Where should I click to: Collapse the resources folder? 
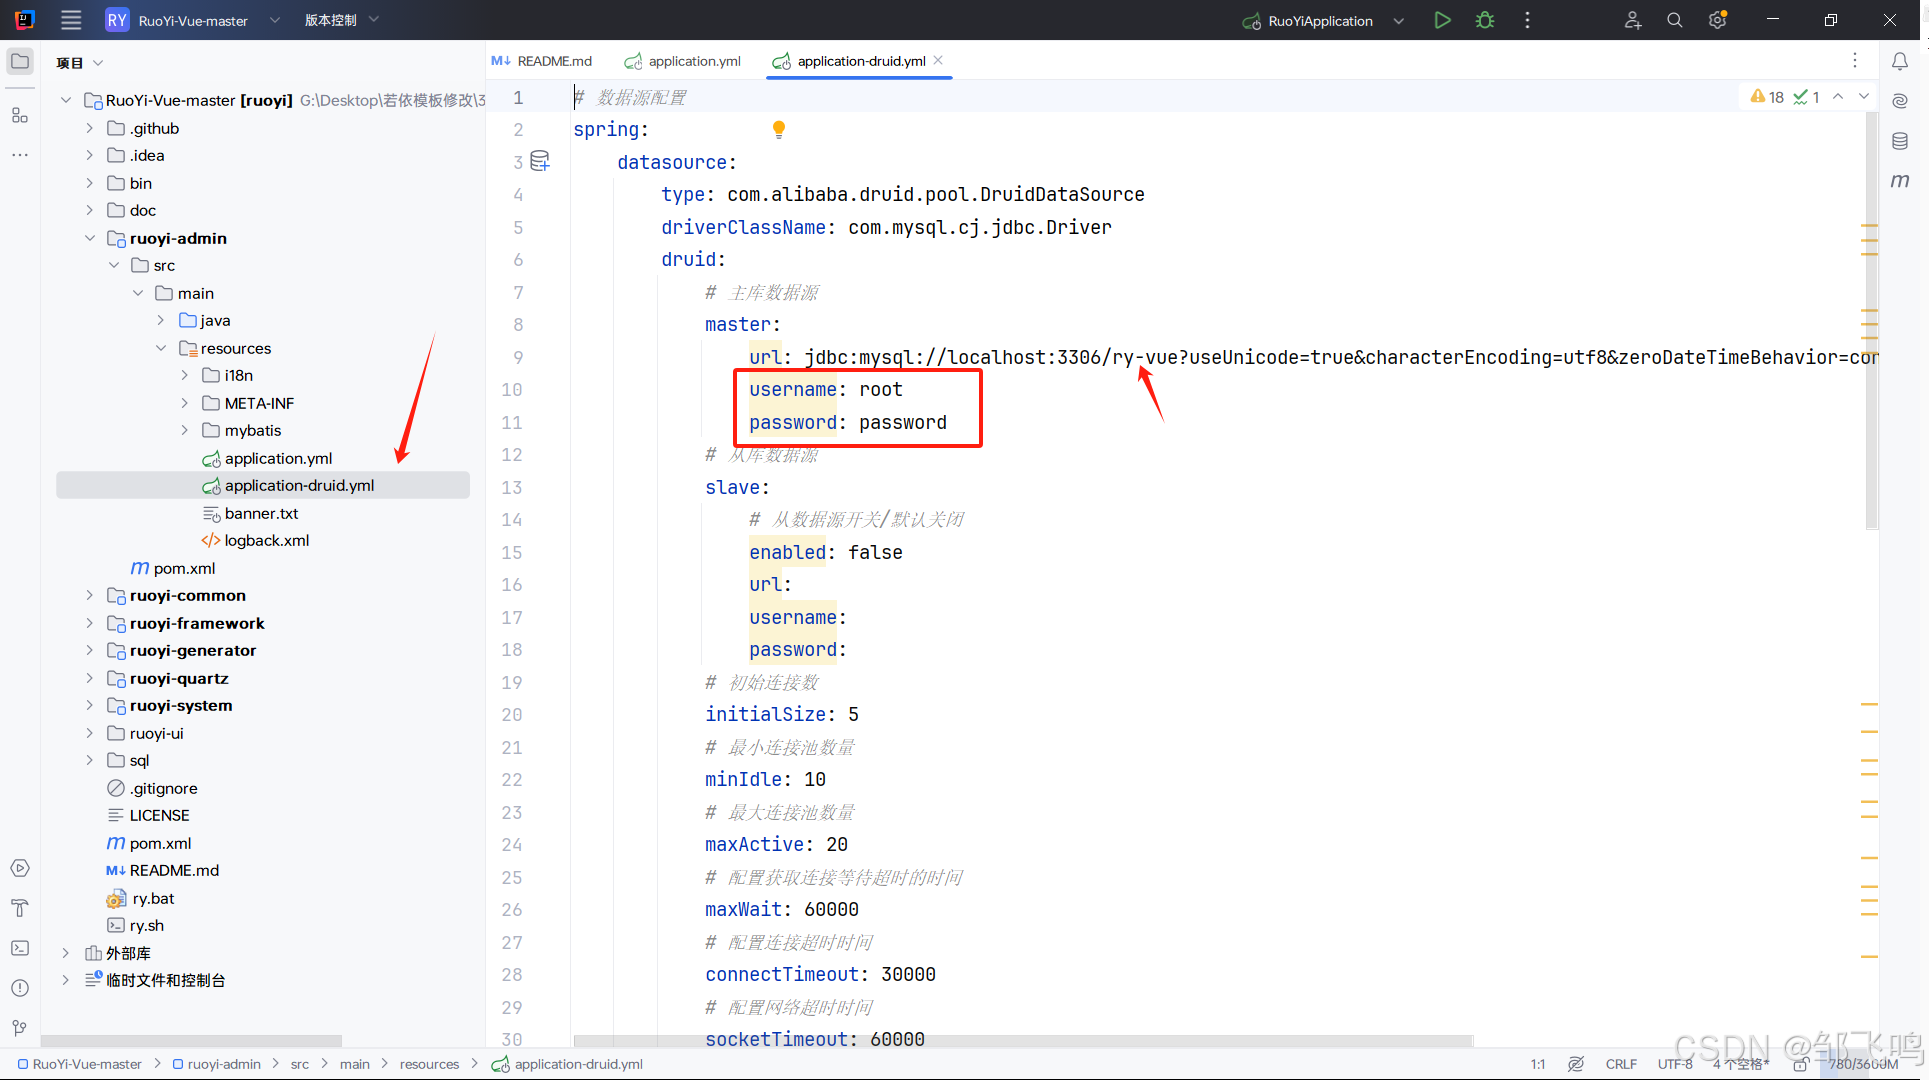tap(161, 348)
